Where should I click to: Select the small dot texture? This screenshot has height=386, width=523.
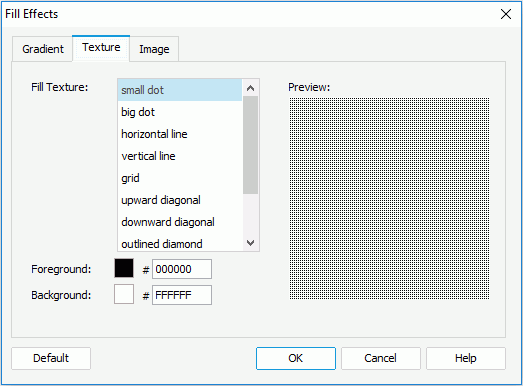pos(180,90)
